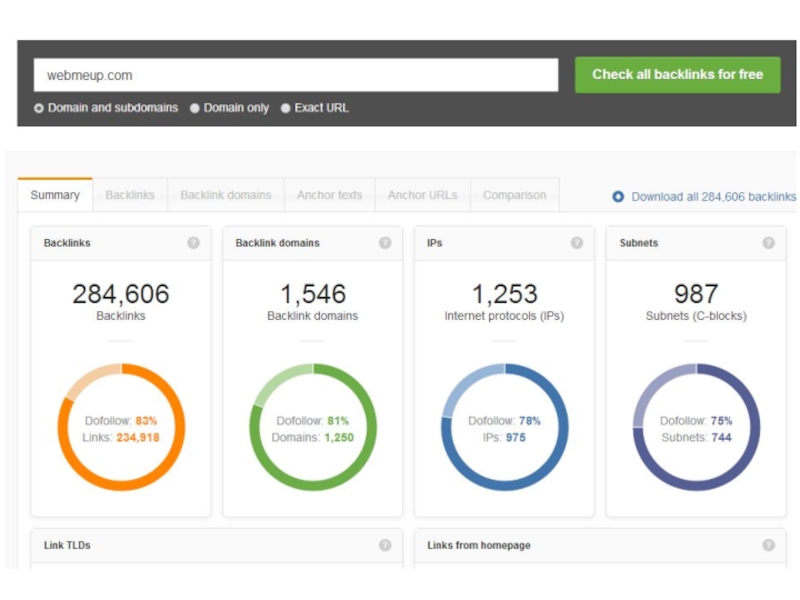This screenshot has height=600, width=800.
Task: Go to the Comparison tab
Action: tap(514, 195)
